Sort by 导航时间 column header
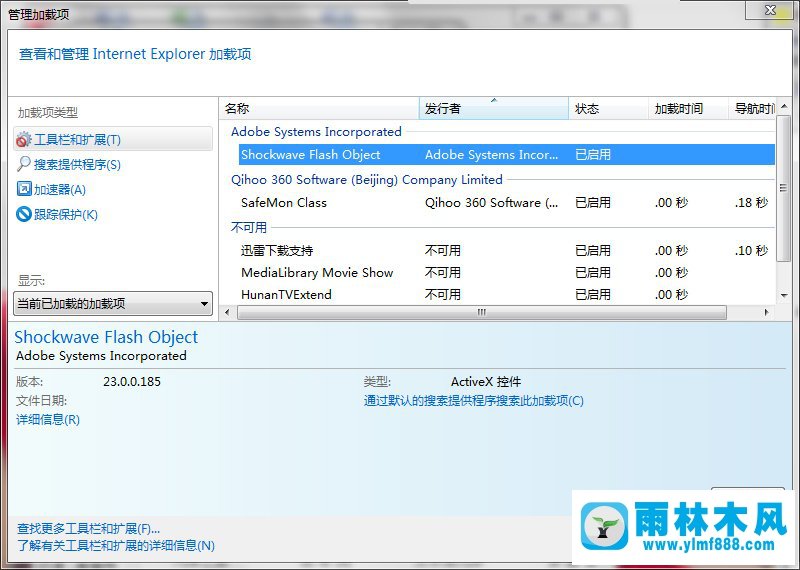This screenshot has width=800, height=570. point(752,108)
